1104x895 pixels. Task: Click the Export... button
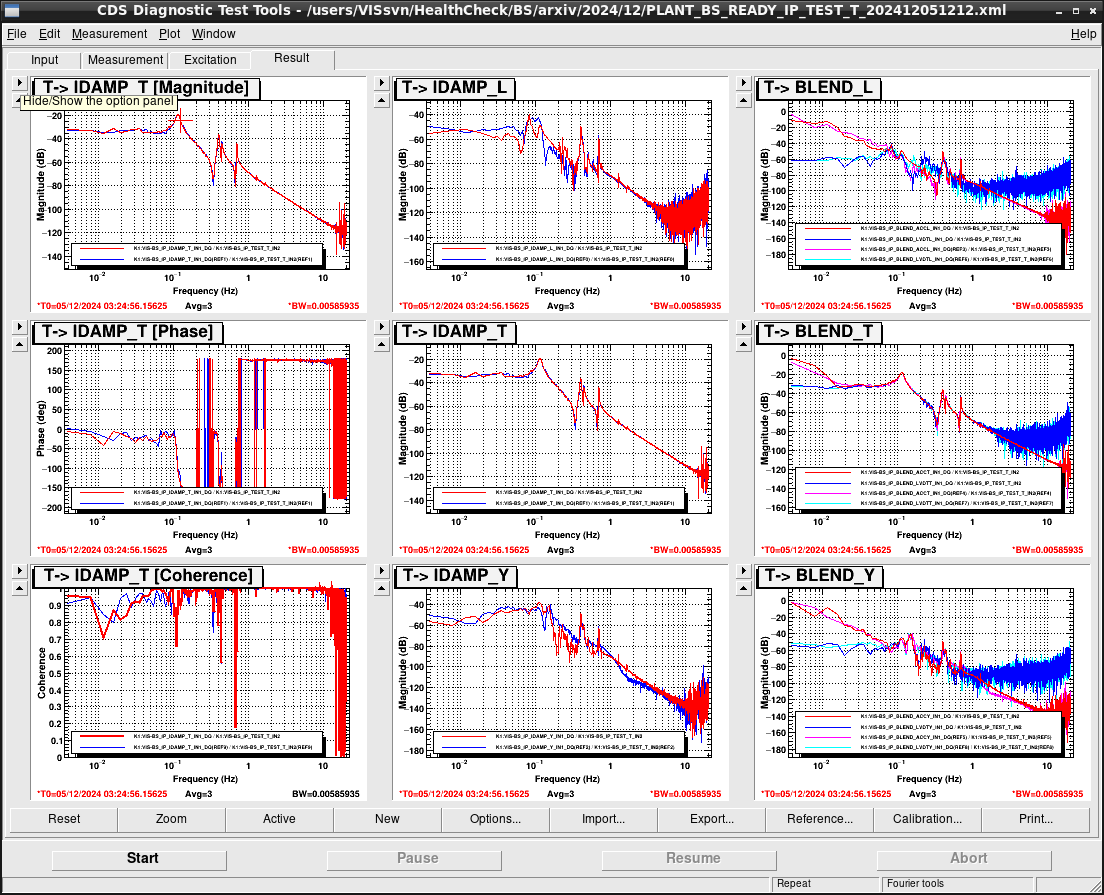[x=711, y=819]
